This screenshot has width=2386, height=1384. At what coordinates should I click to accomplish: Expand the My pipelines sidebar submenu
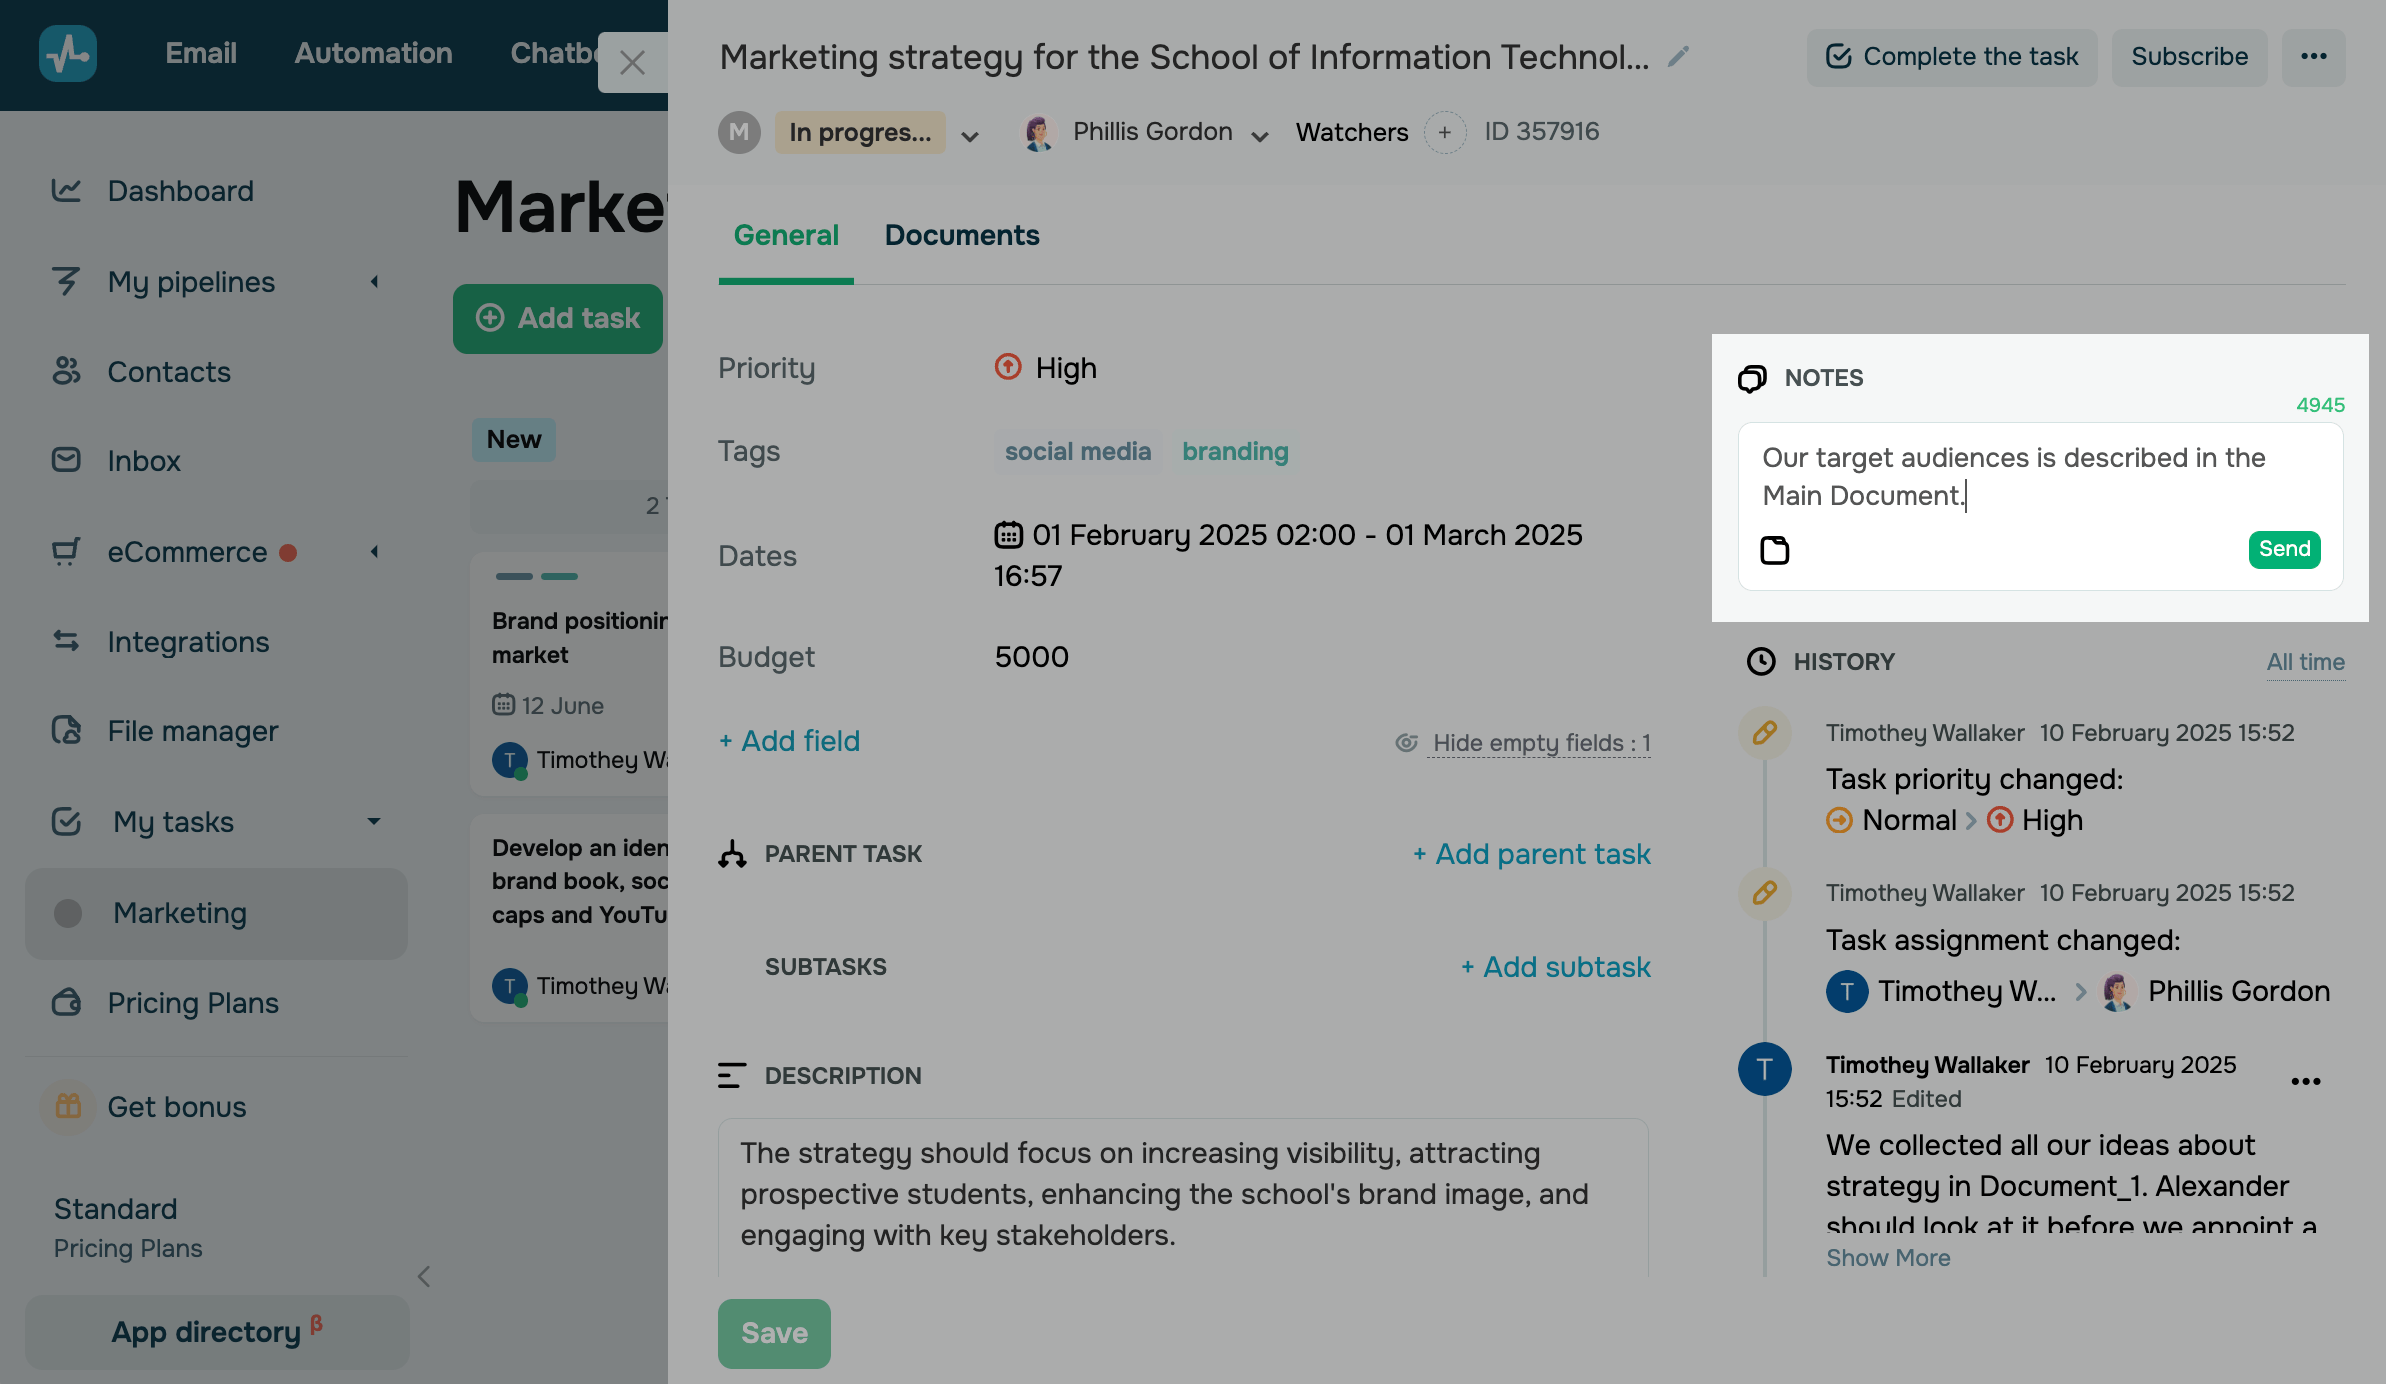375,282
